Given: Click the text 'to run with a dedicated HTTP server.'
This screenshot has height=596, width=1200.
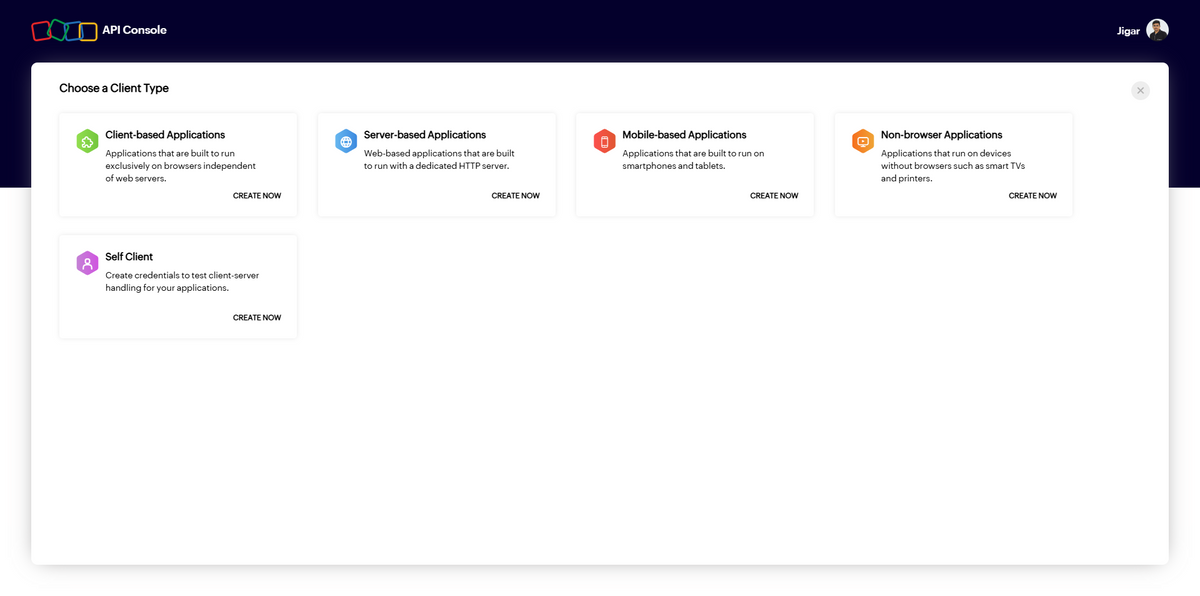Looking at the screenshot, I should click(437, 166).
